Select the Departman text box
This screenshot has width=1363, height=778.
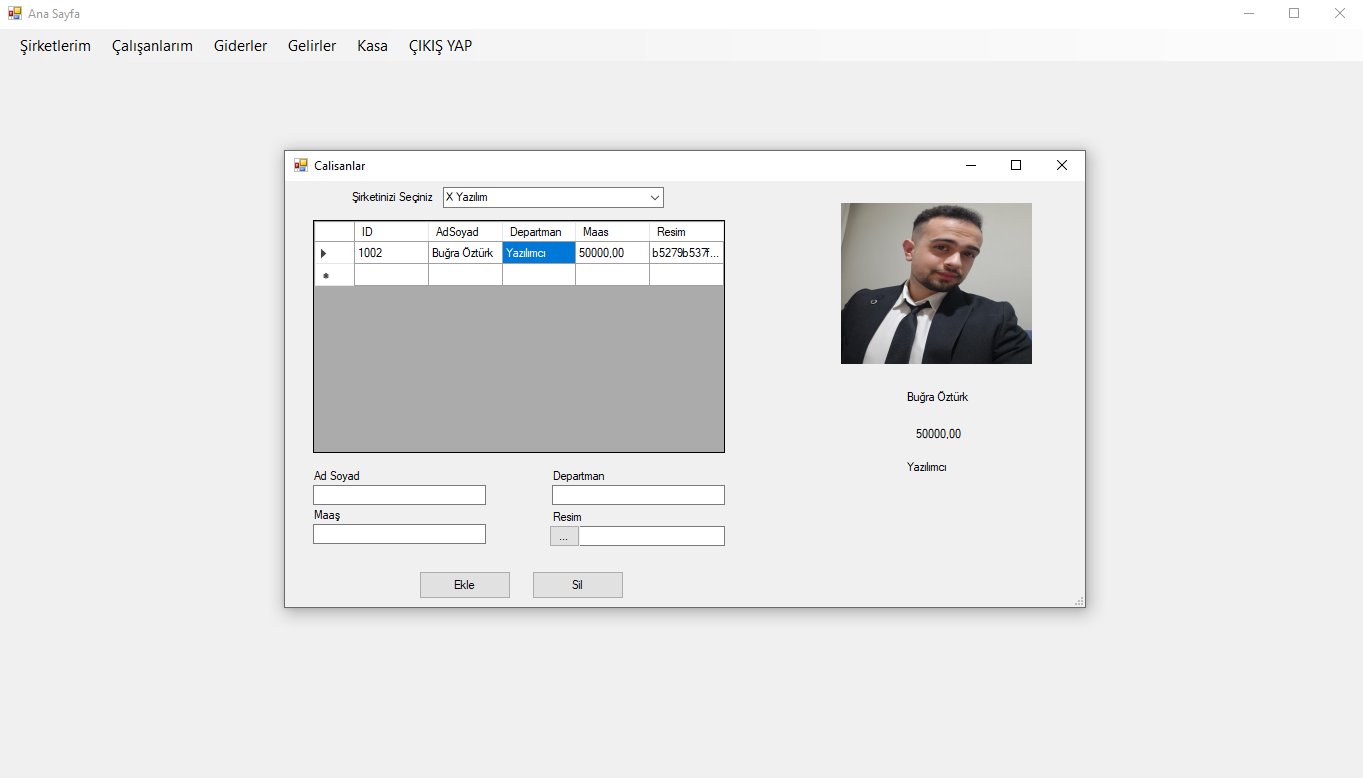pos(638,495)
